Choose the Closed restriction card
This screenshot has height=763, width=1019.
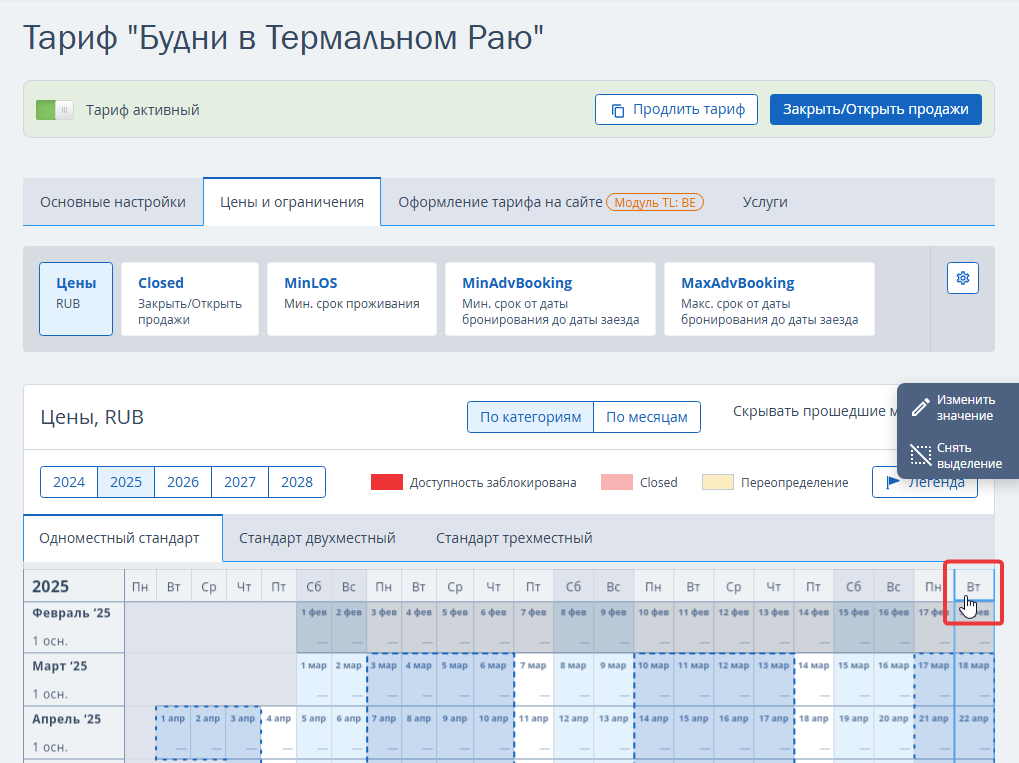pyautogui.click(x=190, y=299)
